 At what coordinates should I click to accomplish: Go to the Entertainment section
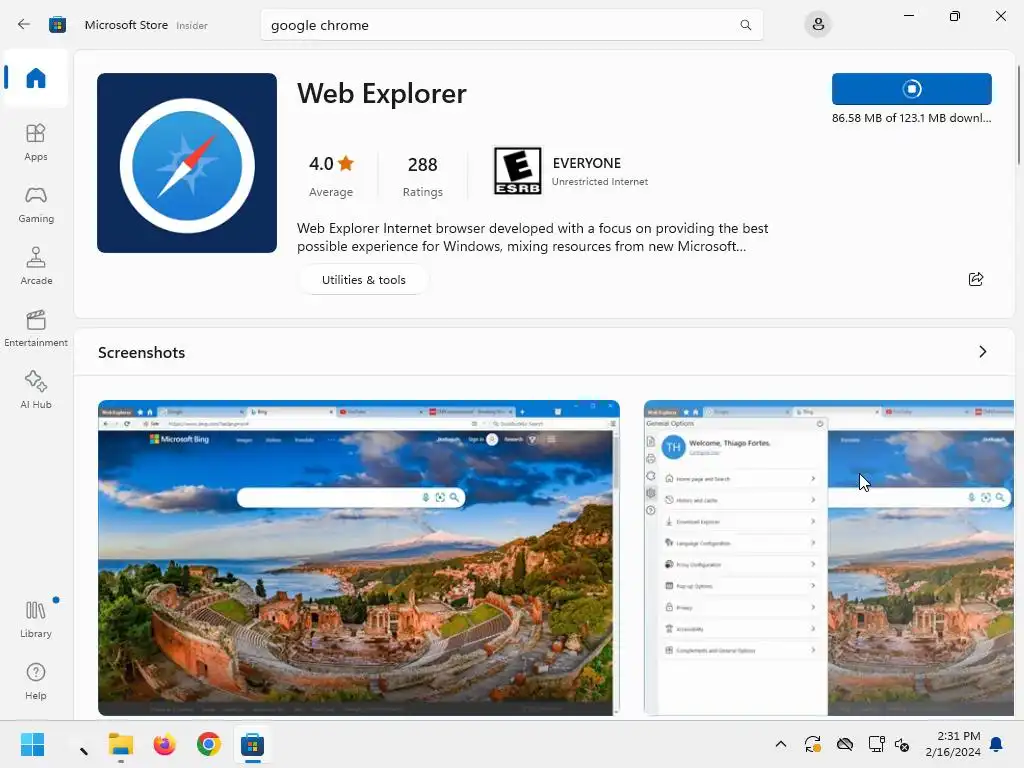(x=35, y=328)
